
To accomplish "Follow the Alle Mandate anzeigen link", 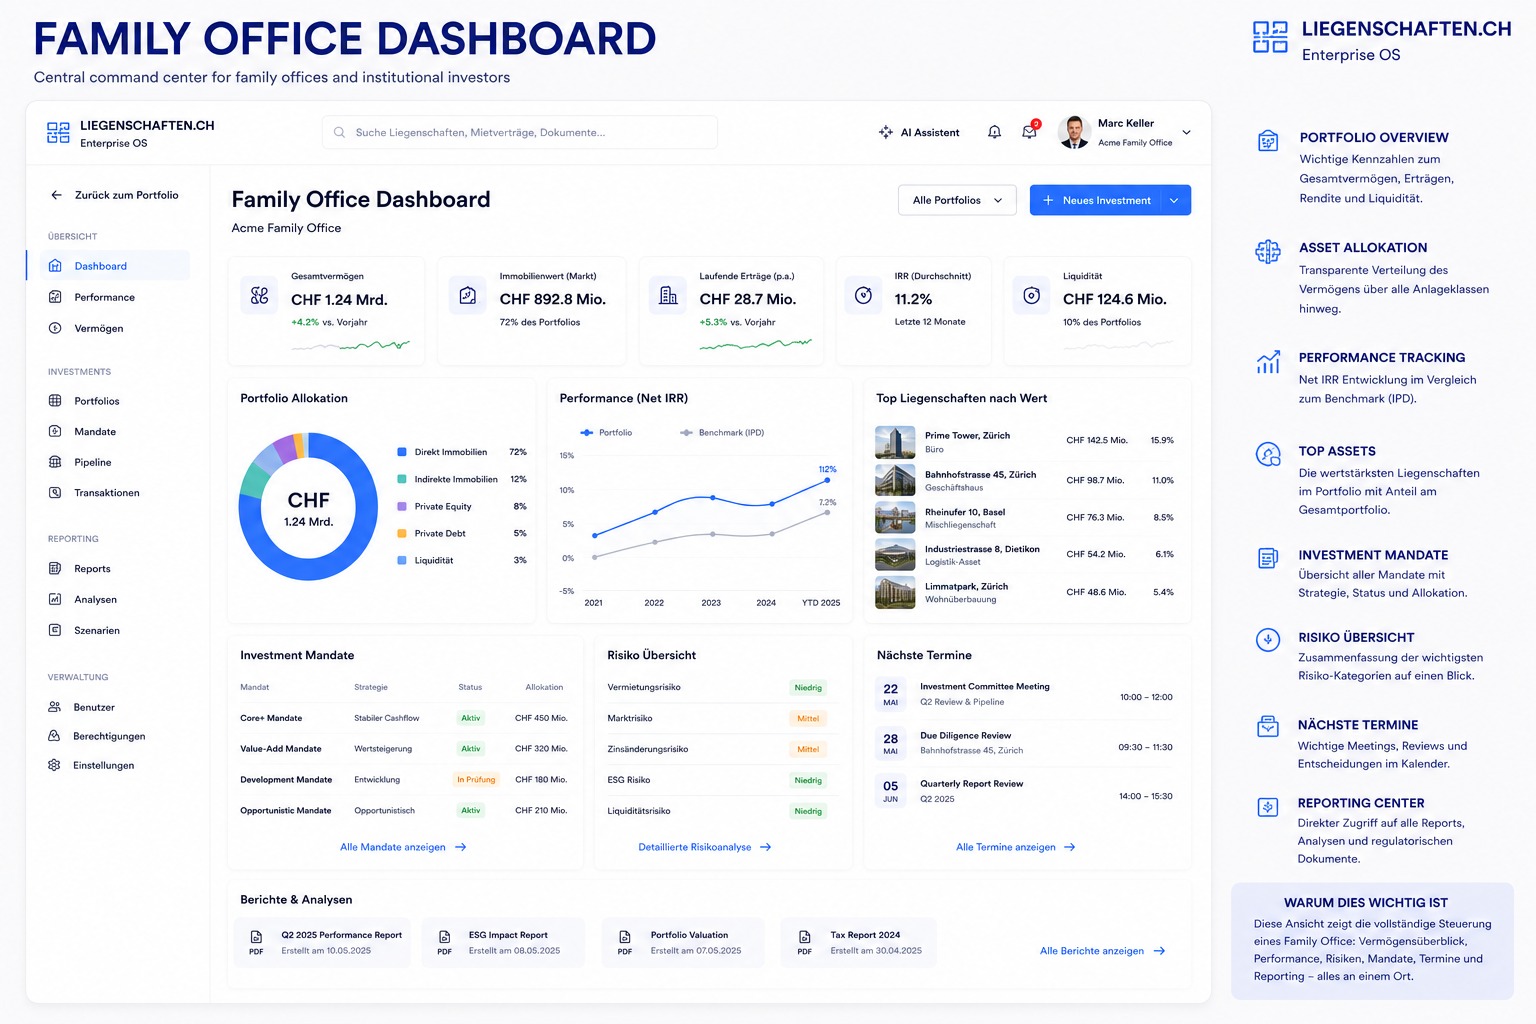I will pyautogui.click(x=403, y=847).
